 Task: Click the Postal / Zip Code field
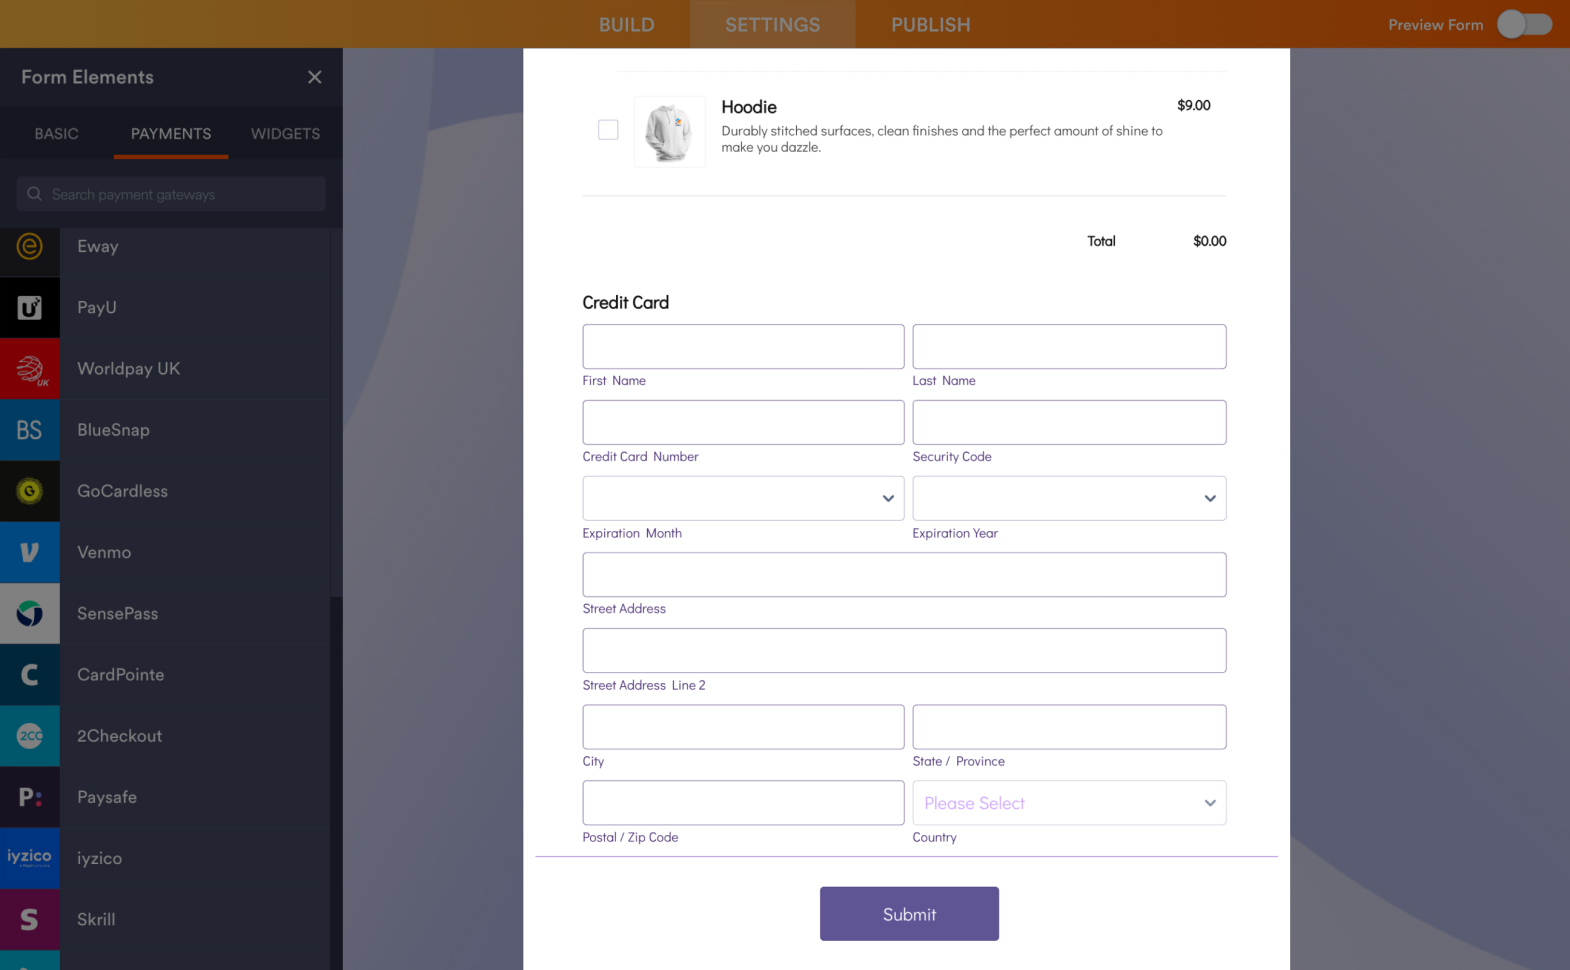(x=743, y=803)
